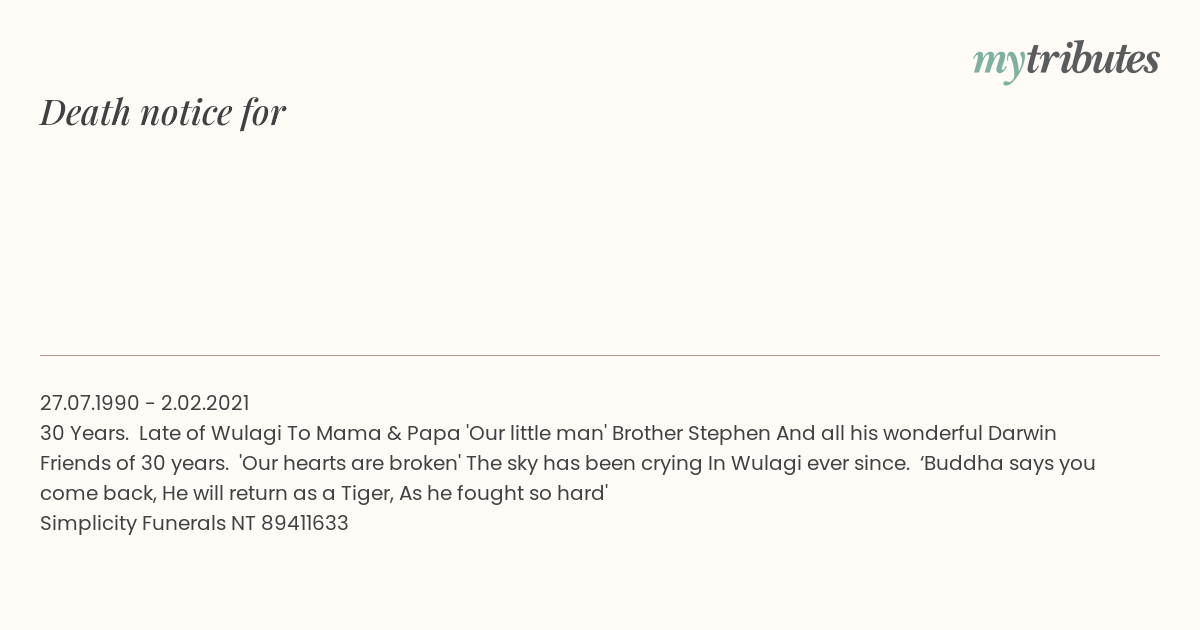Viewport: 1200px width, 630px height.
Task: Click the 'Death notice for' heading
Action: pos(163,112)
